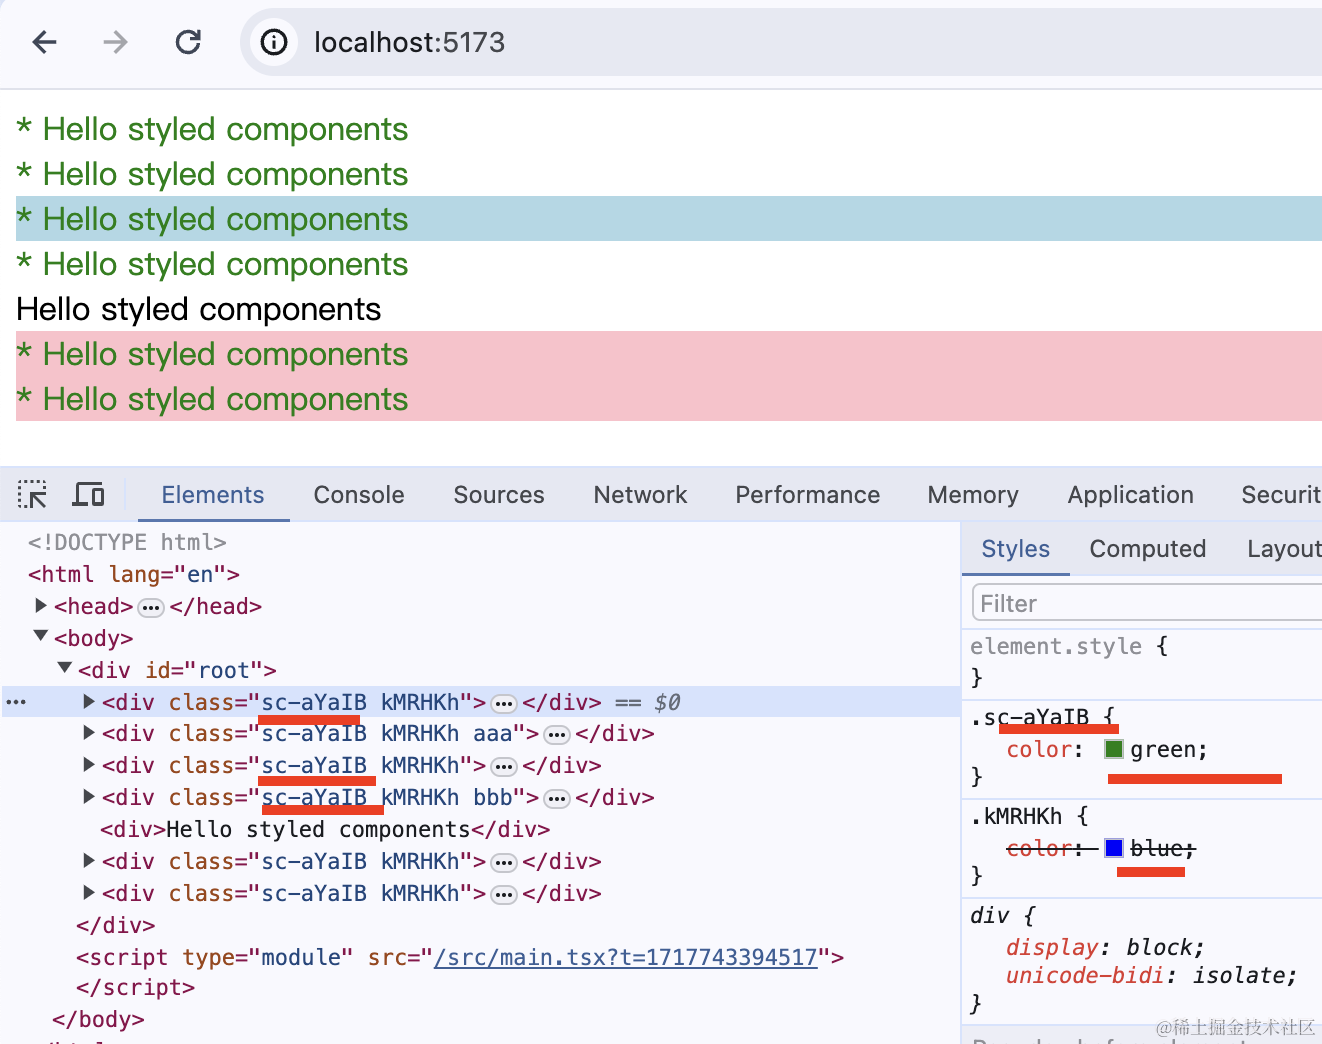
Task: Click the blue-highlighted Hello styled components line
Action: (x=669, y=218)
